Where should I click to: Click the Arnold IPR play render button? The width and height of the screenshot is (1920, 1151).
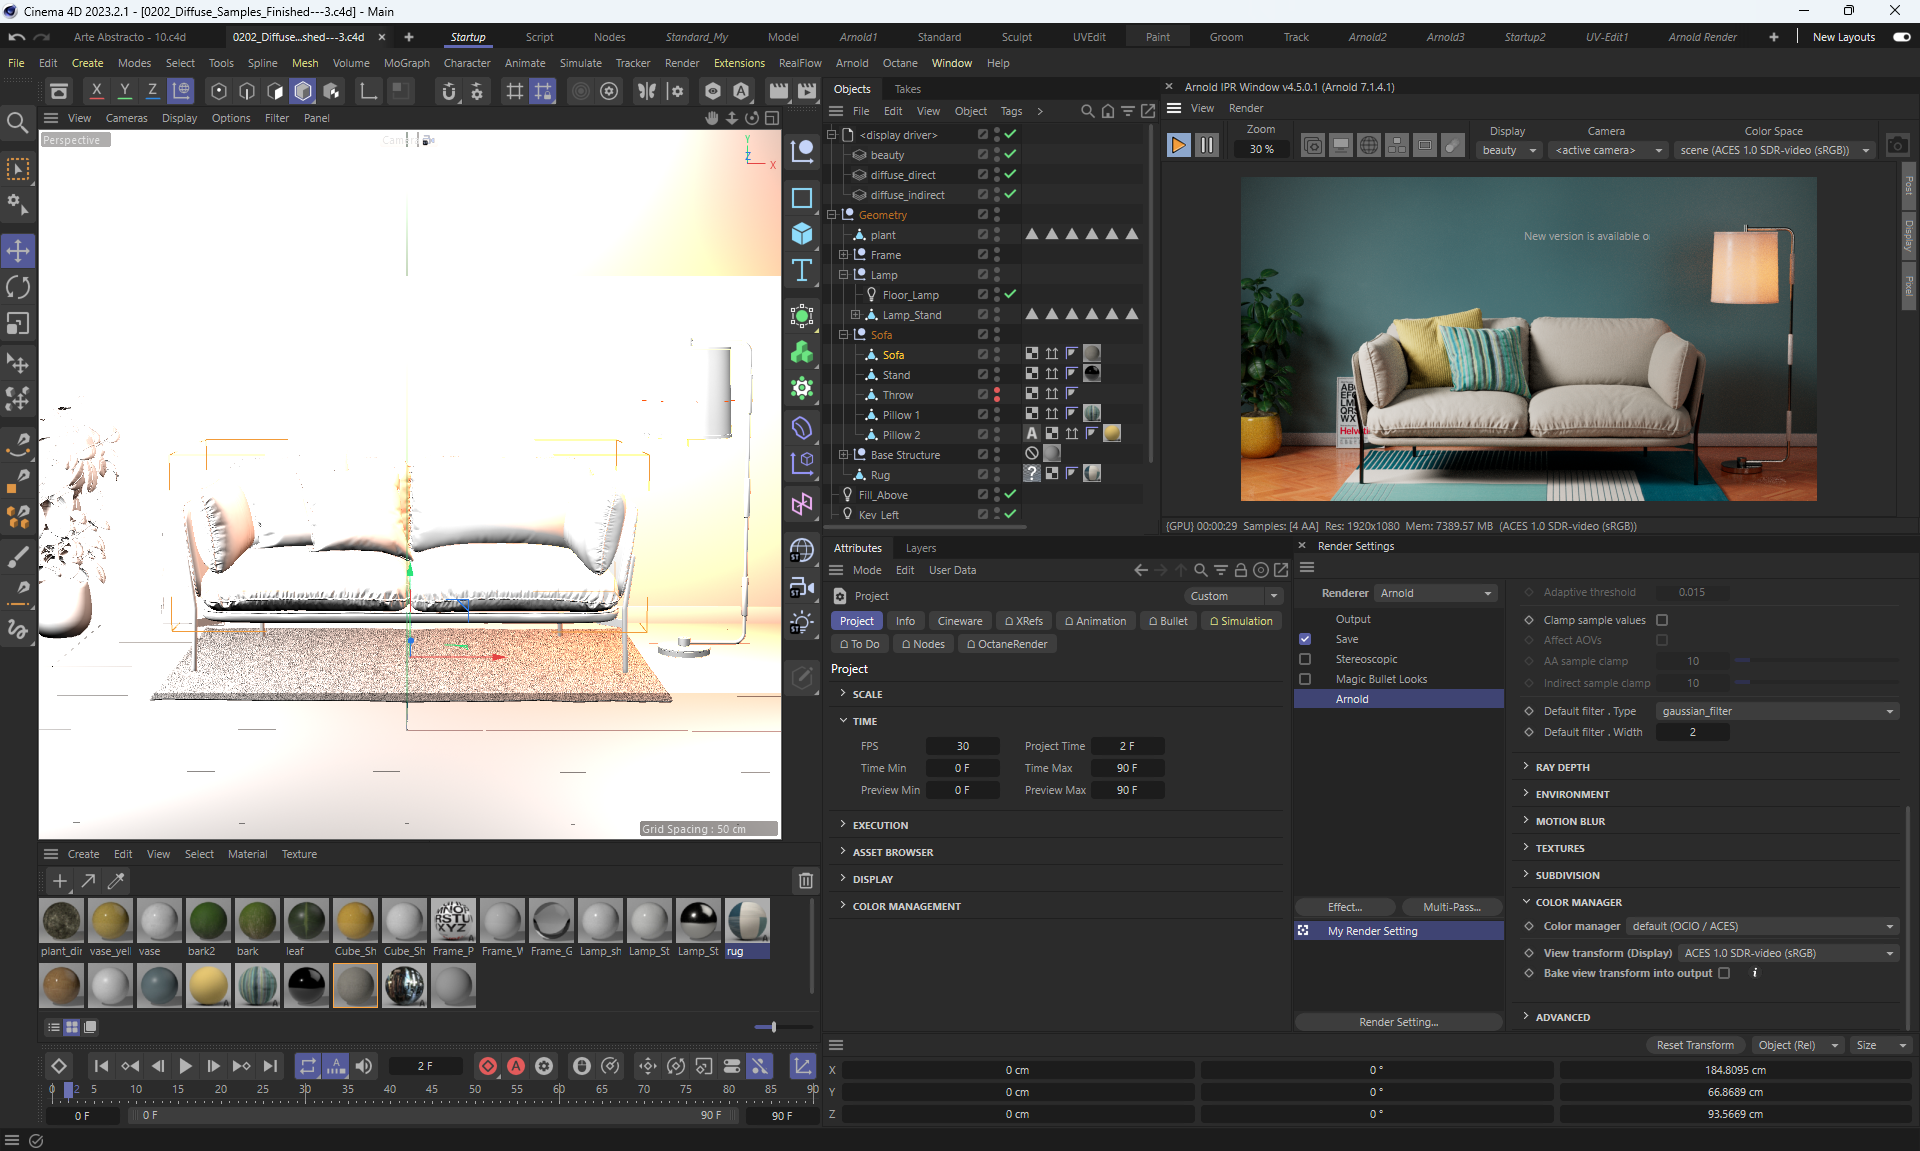pyautogui.click(x=1178, y=146)
